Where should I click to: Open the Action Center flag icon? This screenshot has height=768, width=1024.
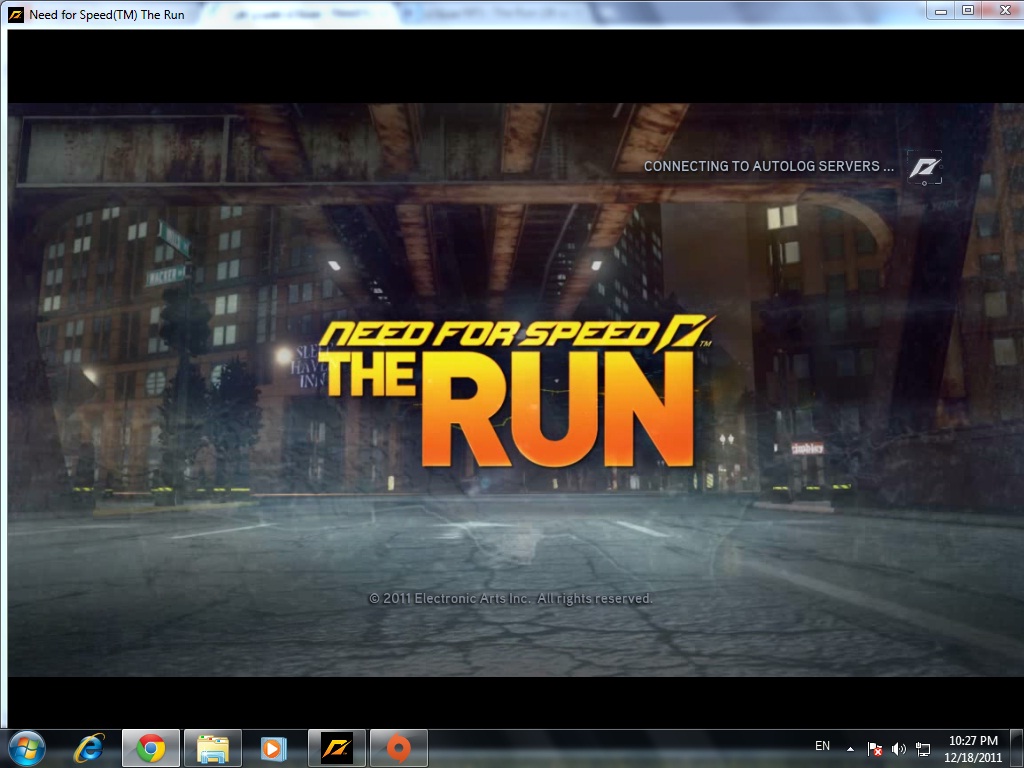coord(874,748)
